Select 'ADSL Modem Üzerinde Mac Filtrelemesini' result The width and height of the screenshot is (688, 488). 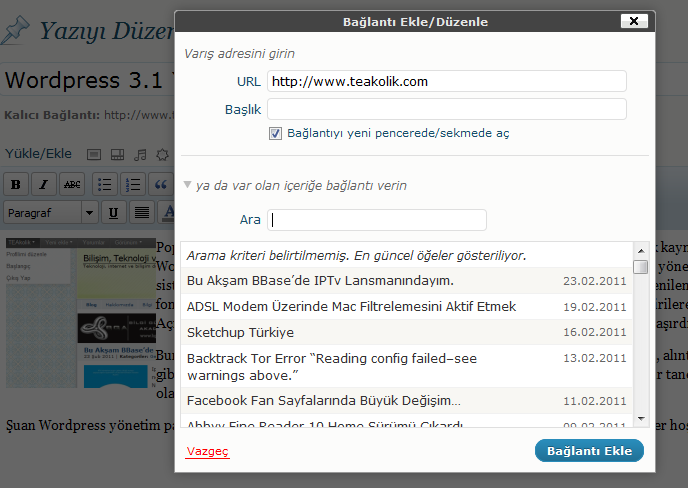point(407,307)
